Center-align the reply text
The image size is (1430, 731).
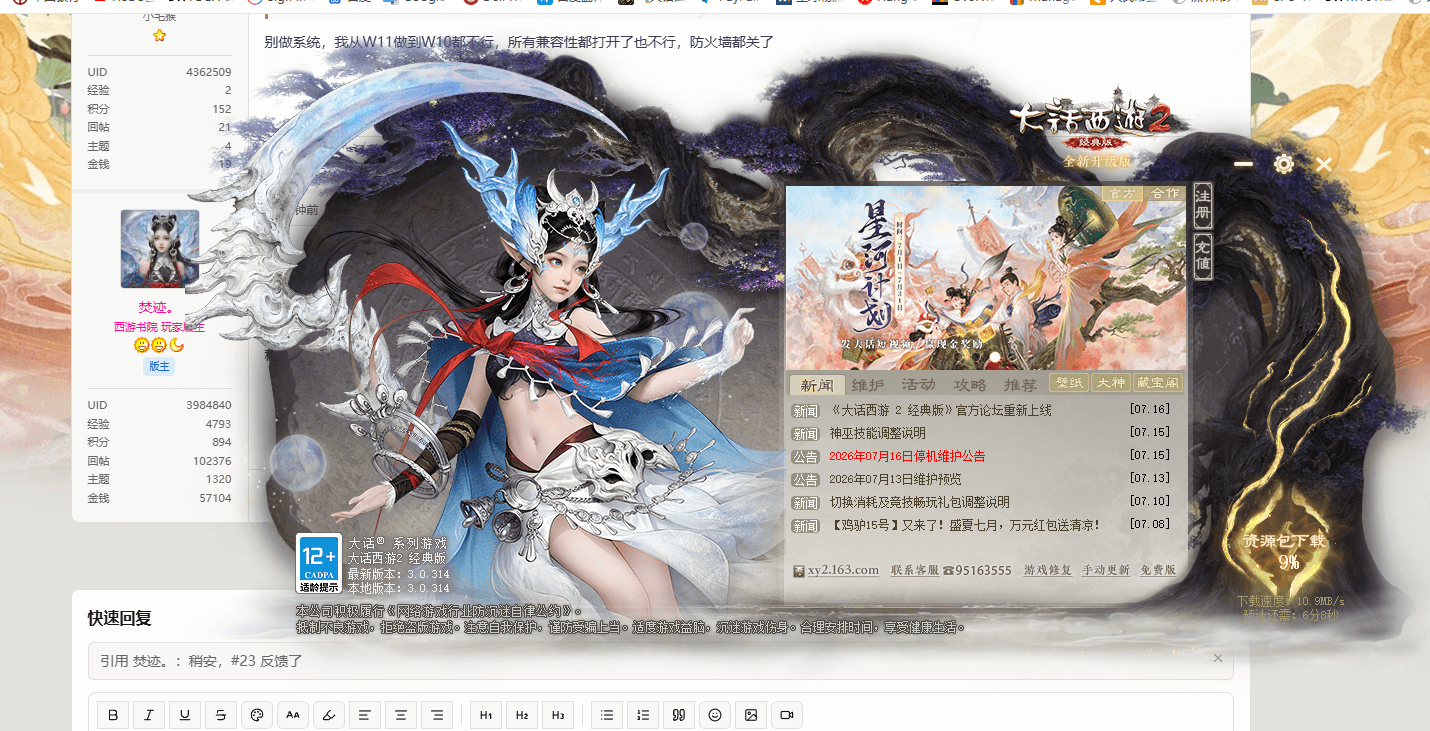coord(401,715)
